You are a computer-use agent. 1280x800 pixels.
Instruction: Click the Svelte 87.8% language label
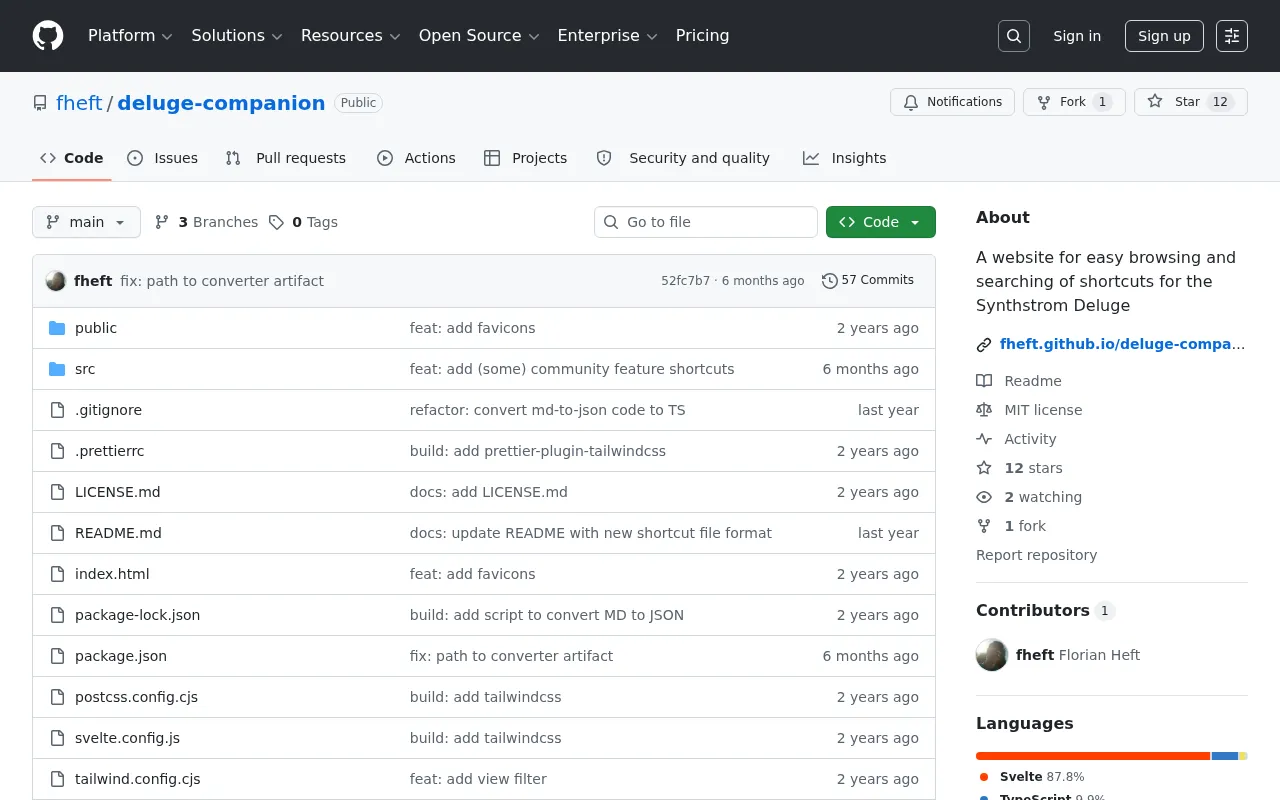1042,777
